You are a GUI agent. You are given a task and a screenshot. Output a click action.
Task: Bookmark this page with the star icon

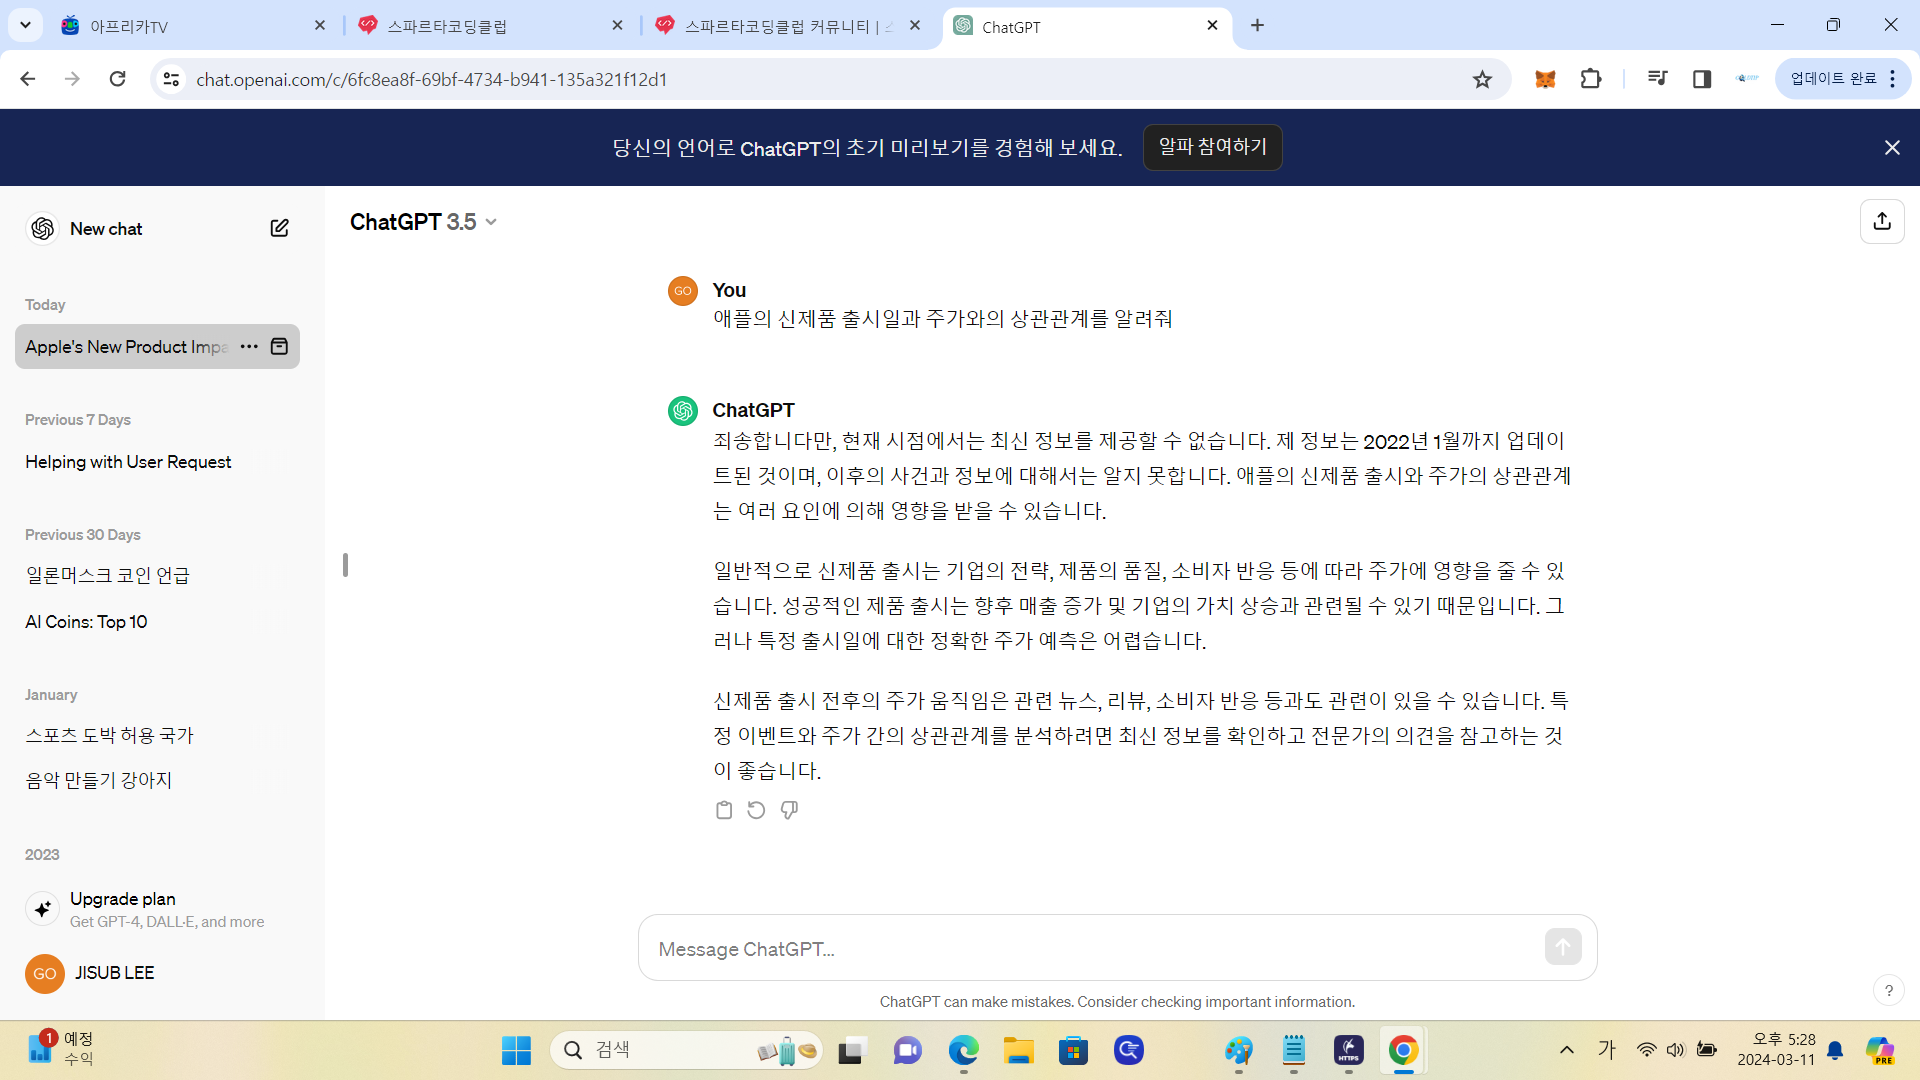pyautogui.click(x=1482, y=79)
